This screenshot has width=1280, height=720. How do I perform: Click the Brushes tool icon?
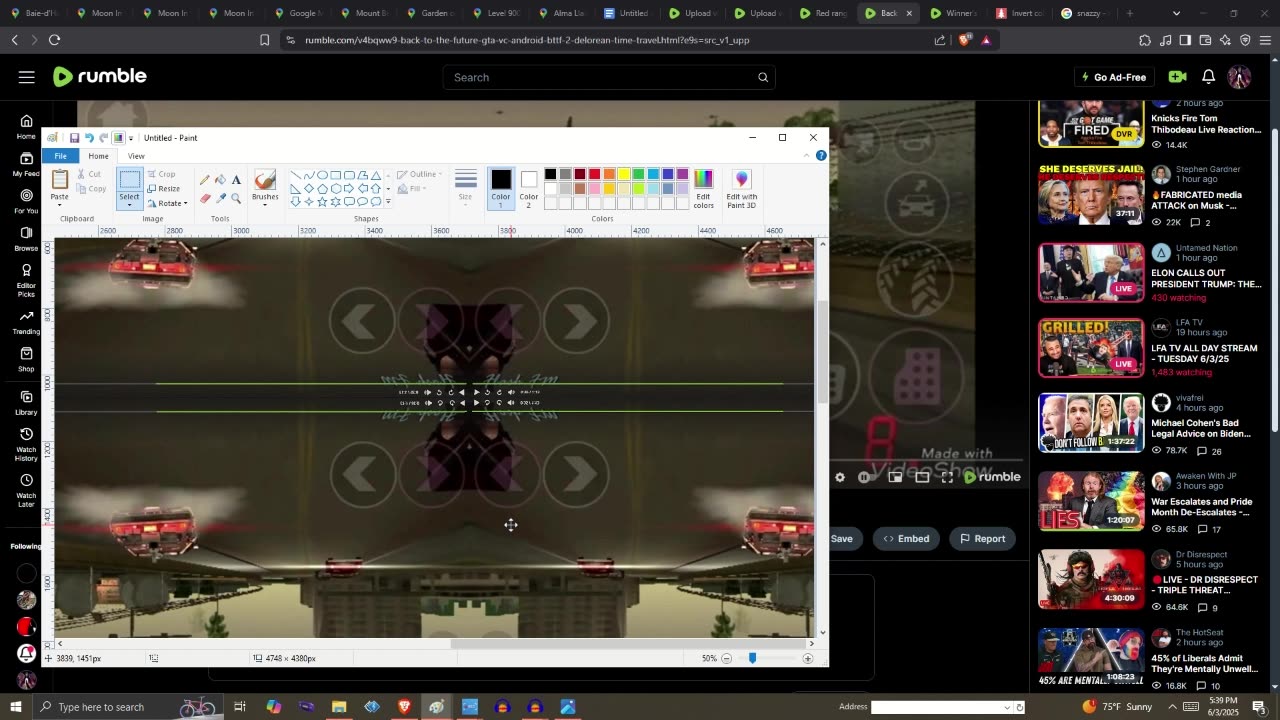point(265,180)
